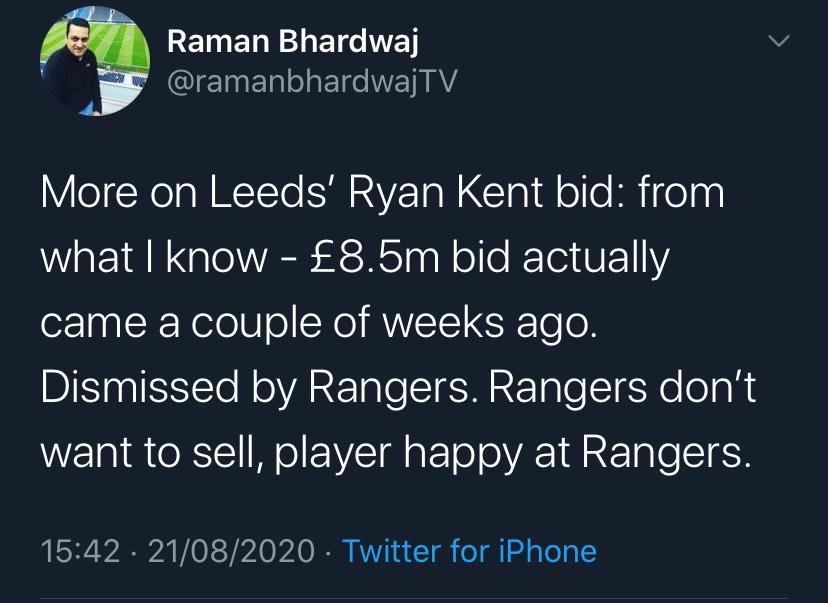Click the divider line beneath the tweet timestamp

click(414, 599)
